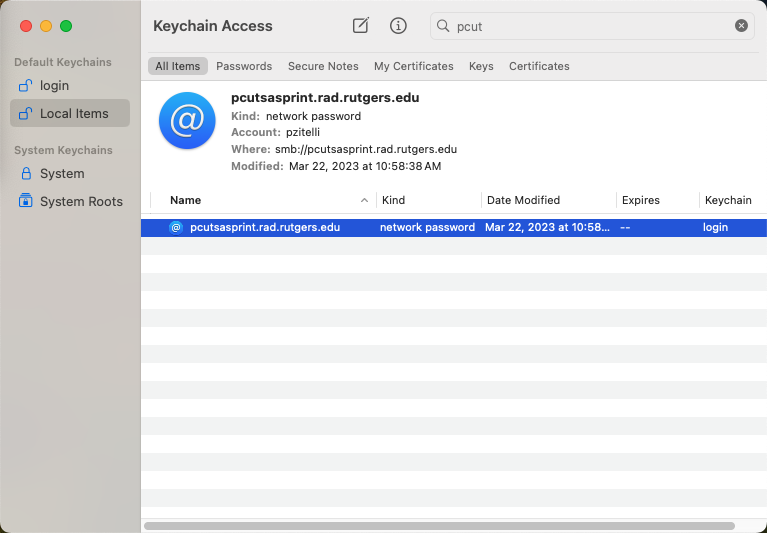Click the smb:// Where address text

366,149
